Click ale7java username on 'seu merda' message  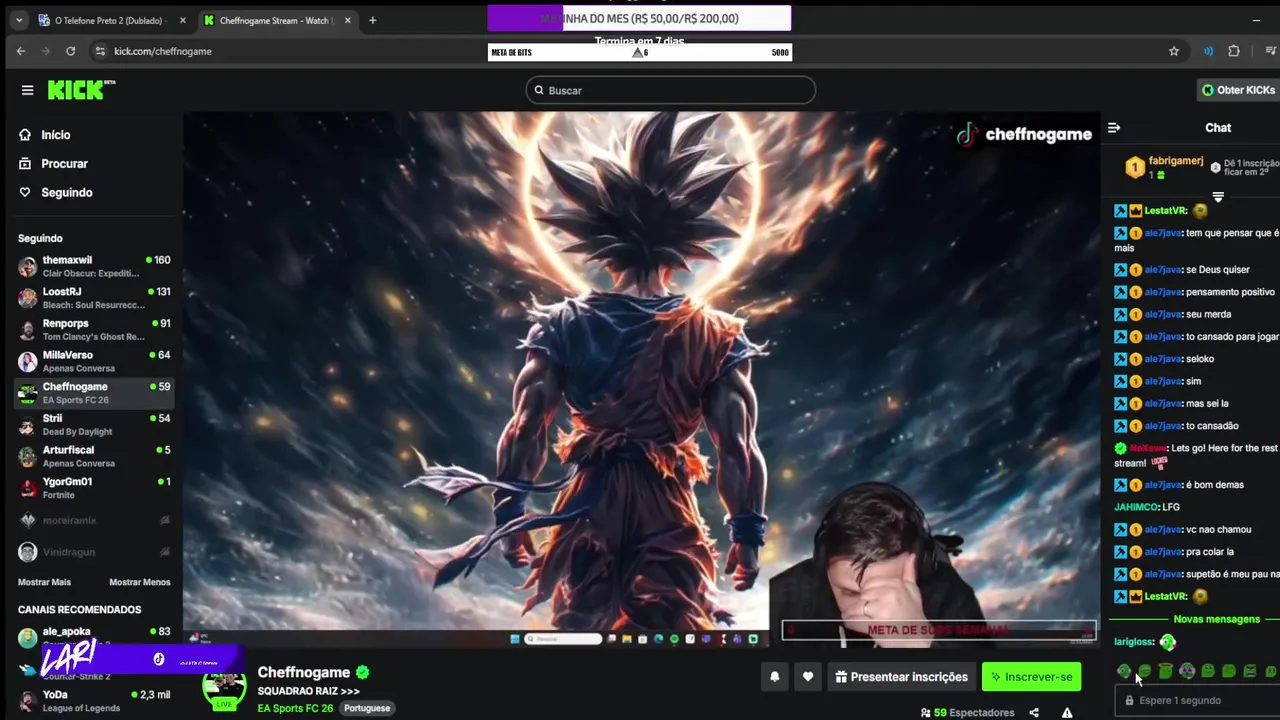pyautogui.click(x=1163, y=314)
